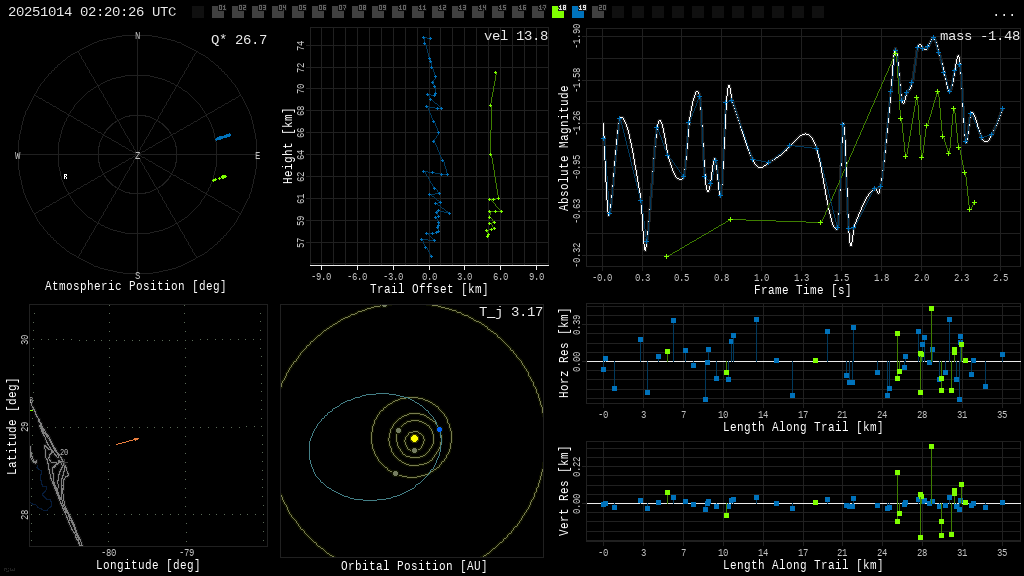This screenshot has width=1024, height=576.
Task: Toggle the blue station 19 indicator
Action: 578,12
